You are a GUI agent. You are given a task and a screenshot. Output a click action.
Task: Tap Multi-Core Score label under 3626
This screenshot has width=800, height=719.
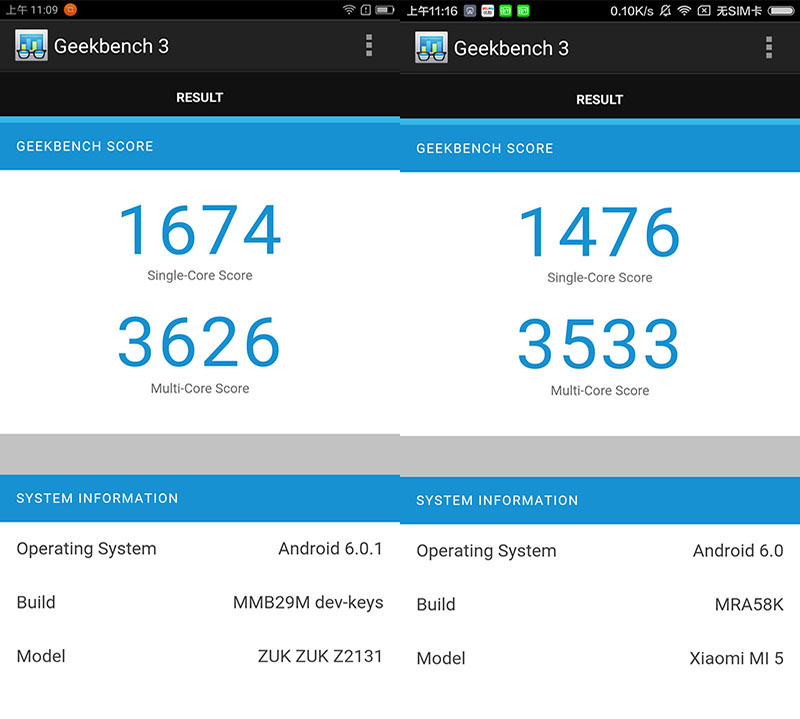tap(200, 388)
